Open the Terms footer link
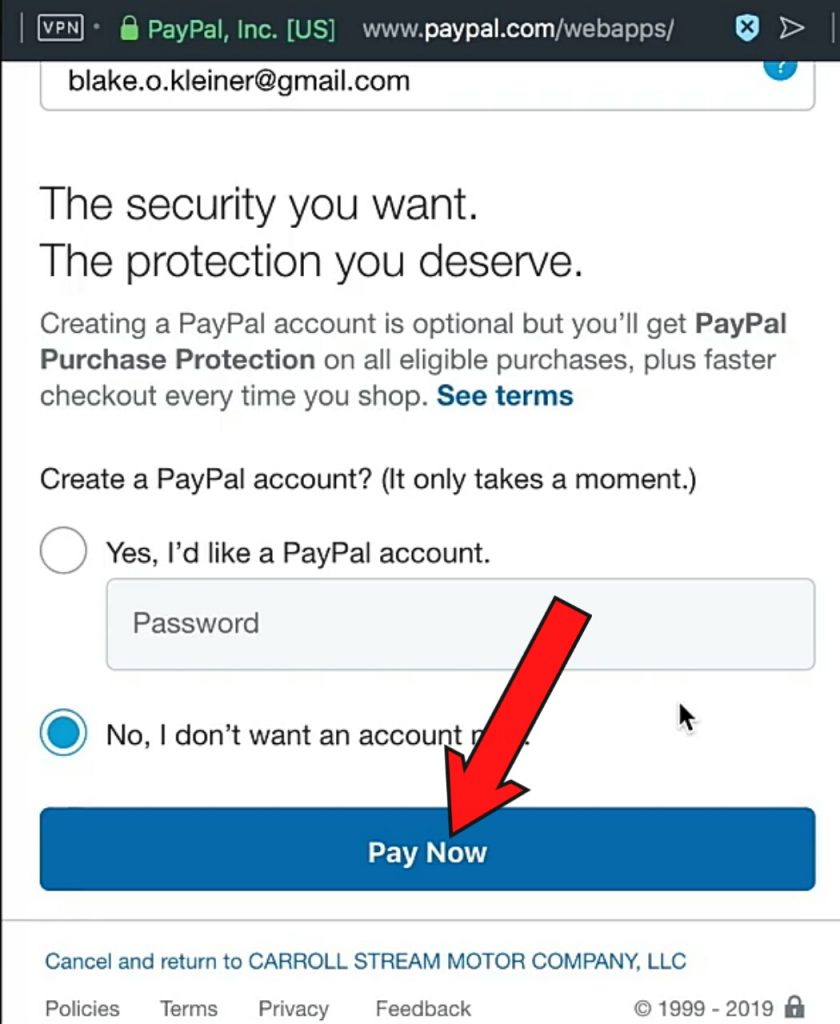This screenshot has width=840, height=1024. (x=188, y=1008)
